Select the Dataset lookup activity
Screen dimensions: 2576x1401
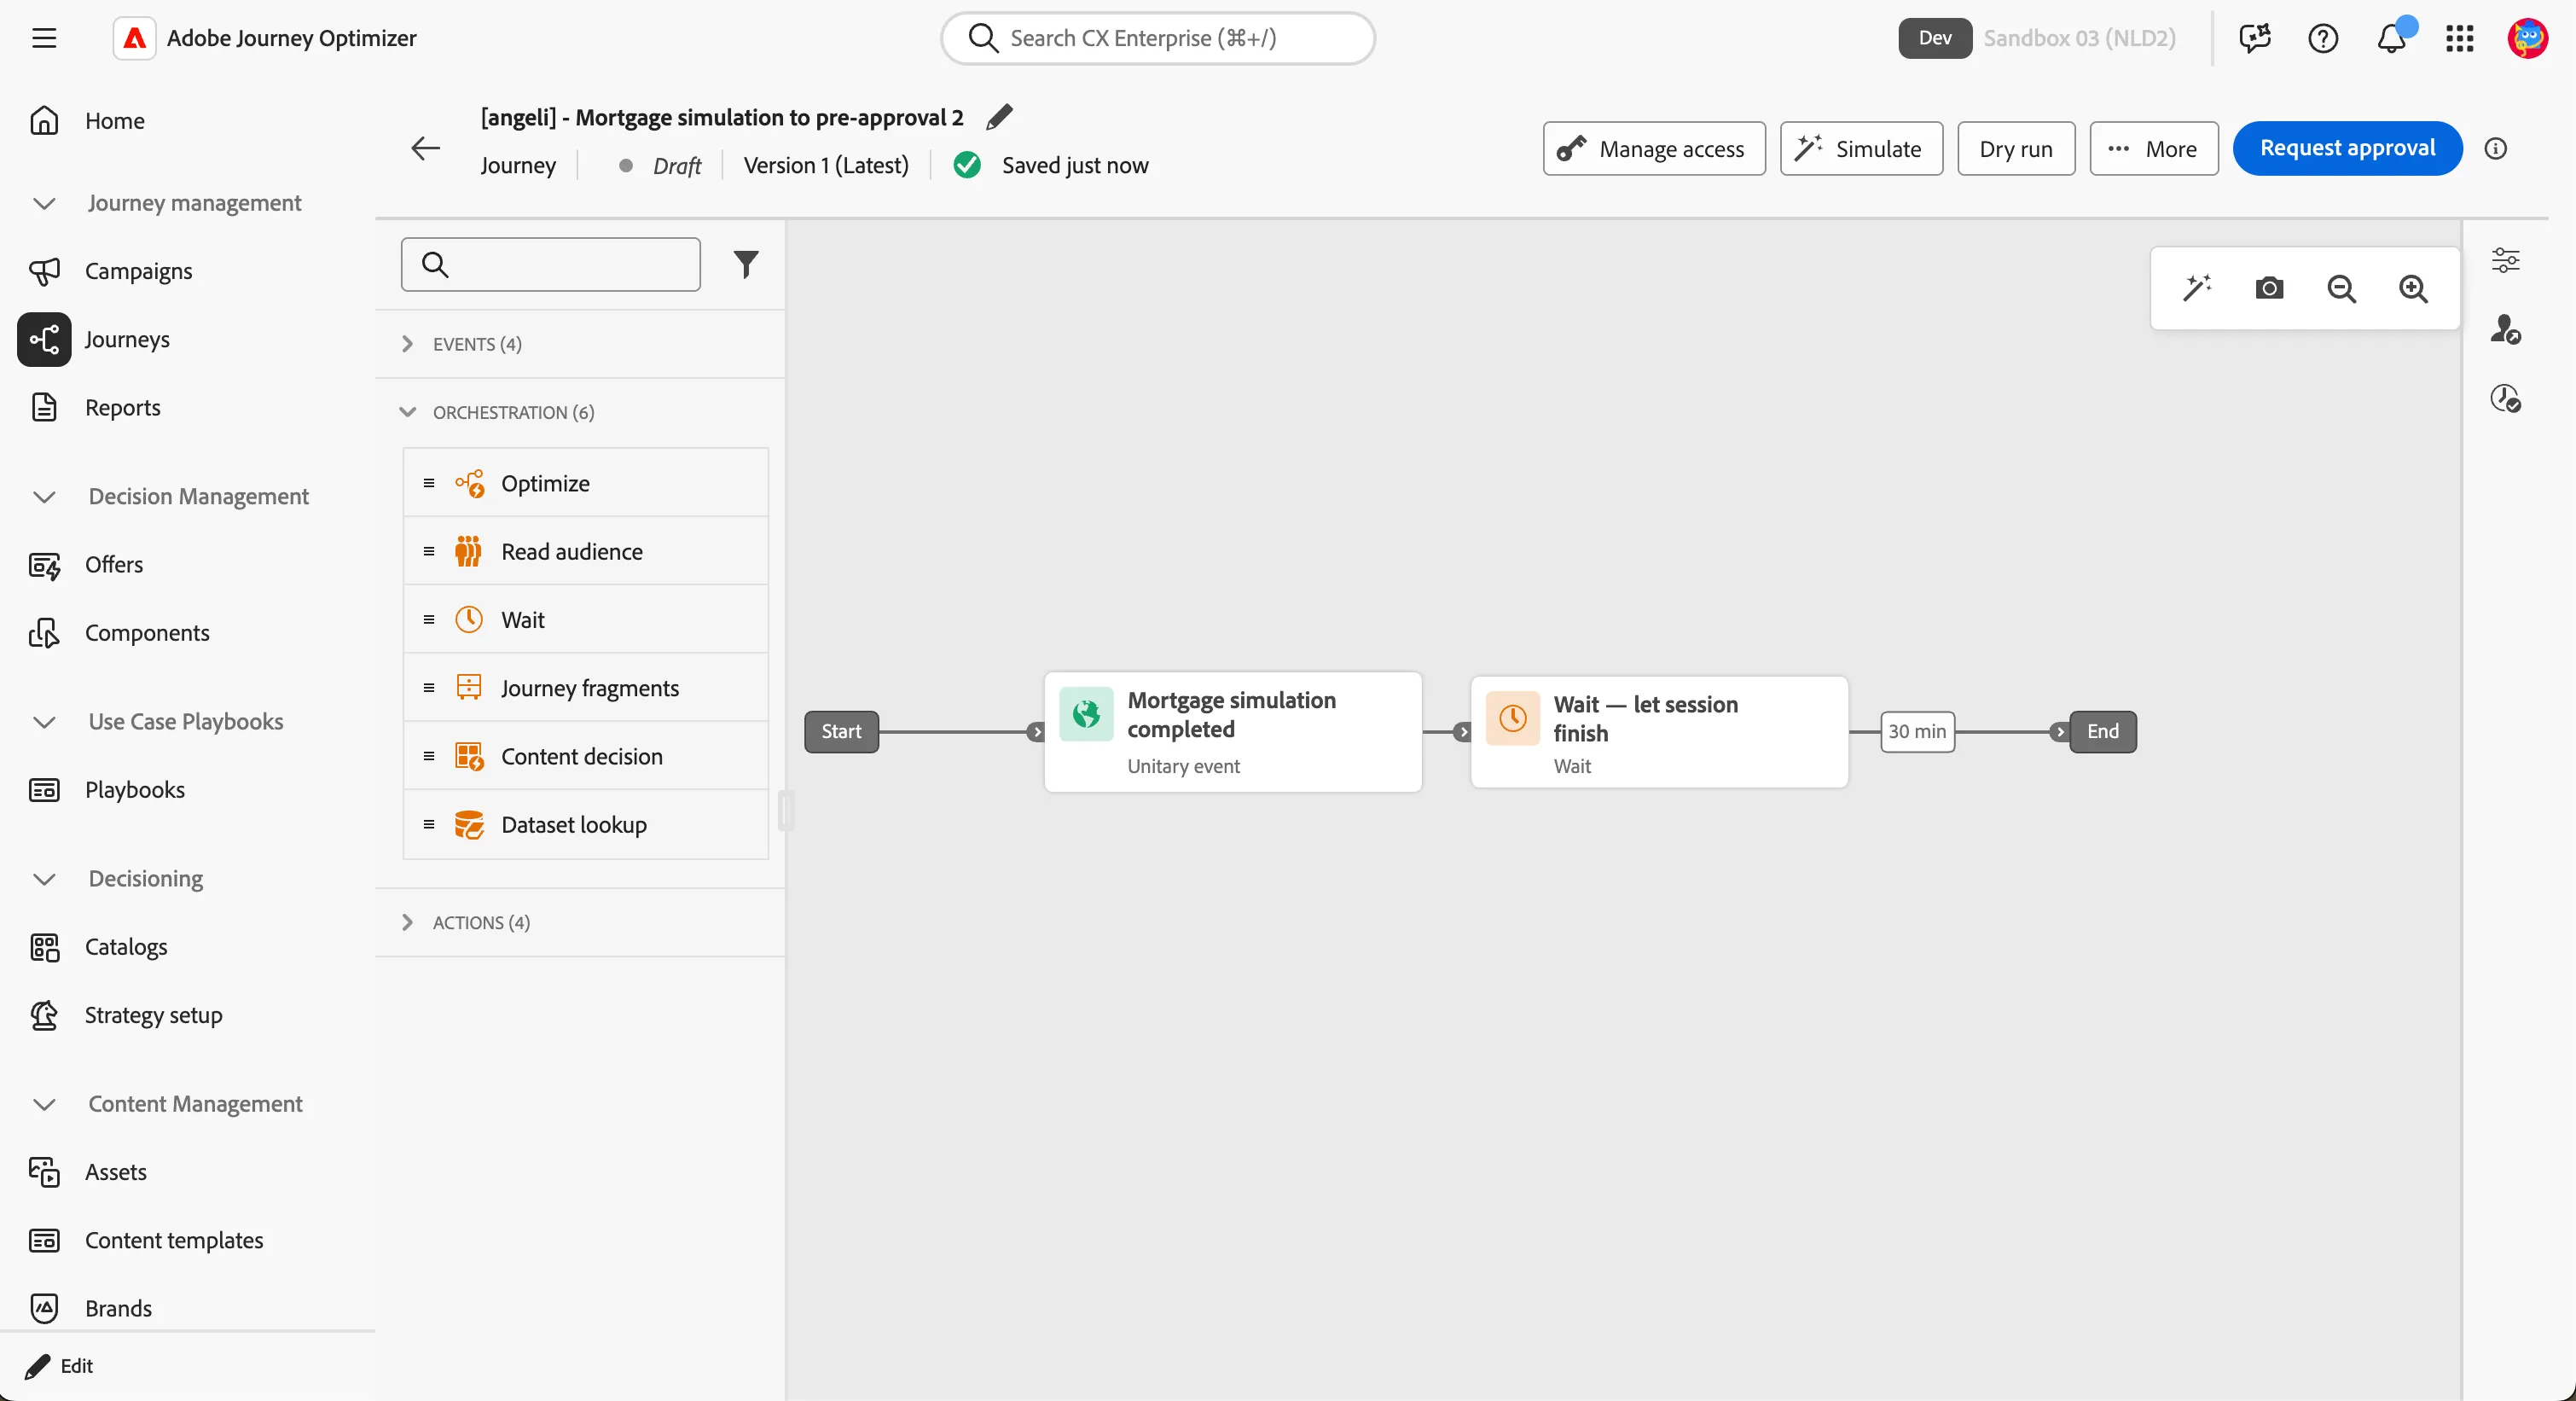[x=585, y=824]
